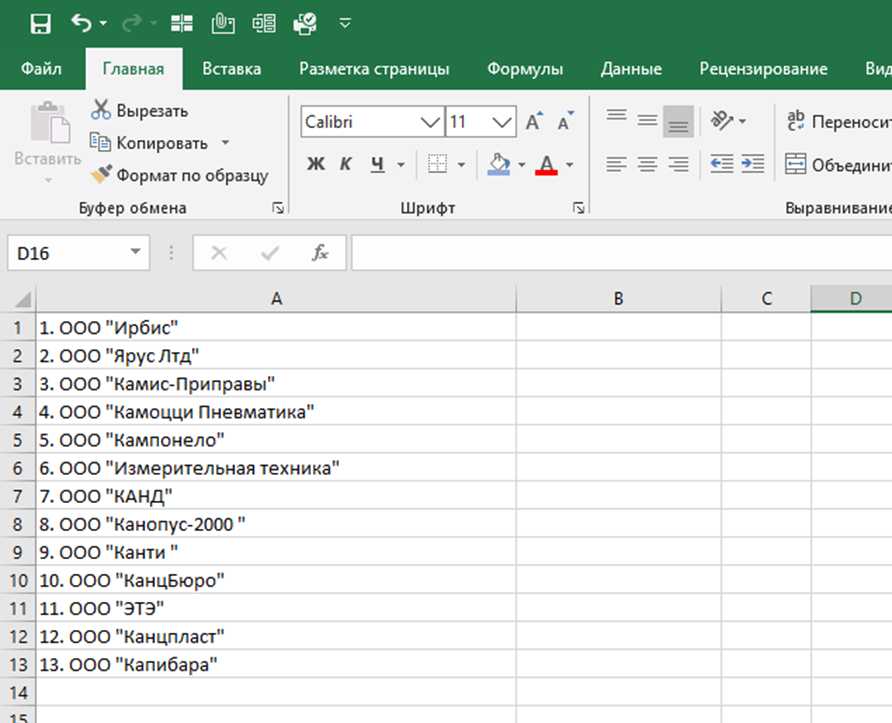Open the Данные tab
This screenshot has width=892, height=723.
tap(631, 69)
